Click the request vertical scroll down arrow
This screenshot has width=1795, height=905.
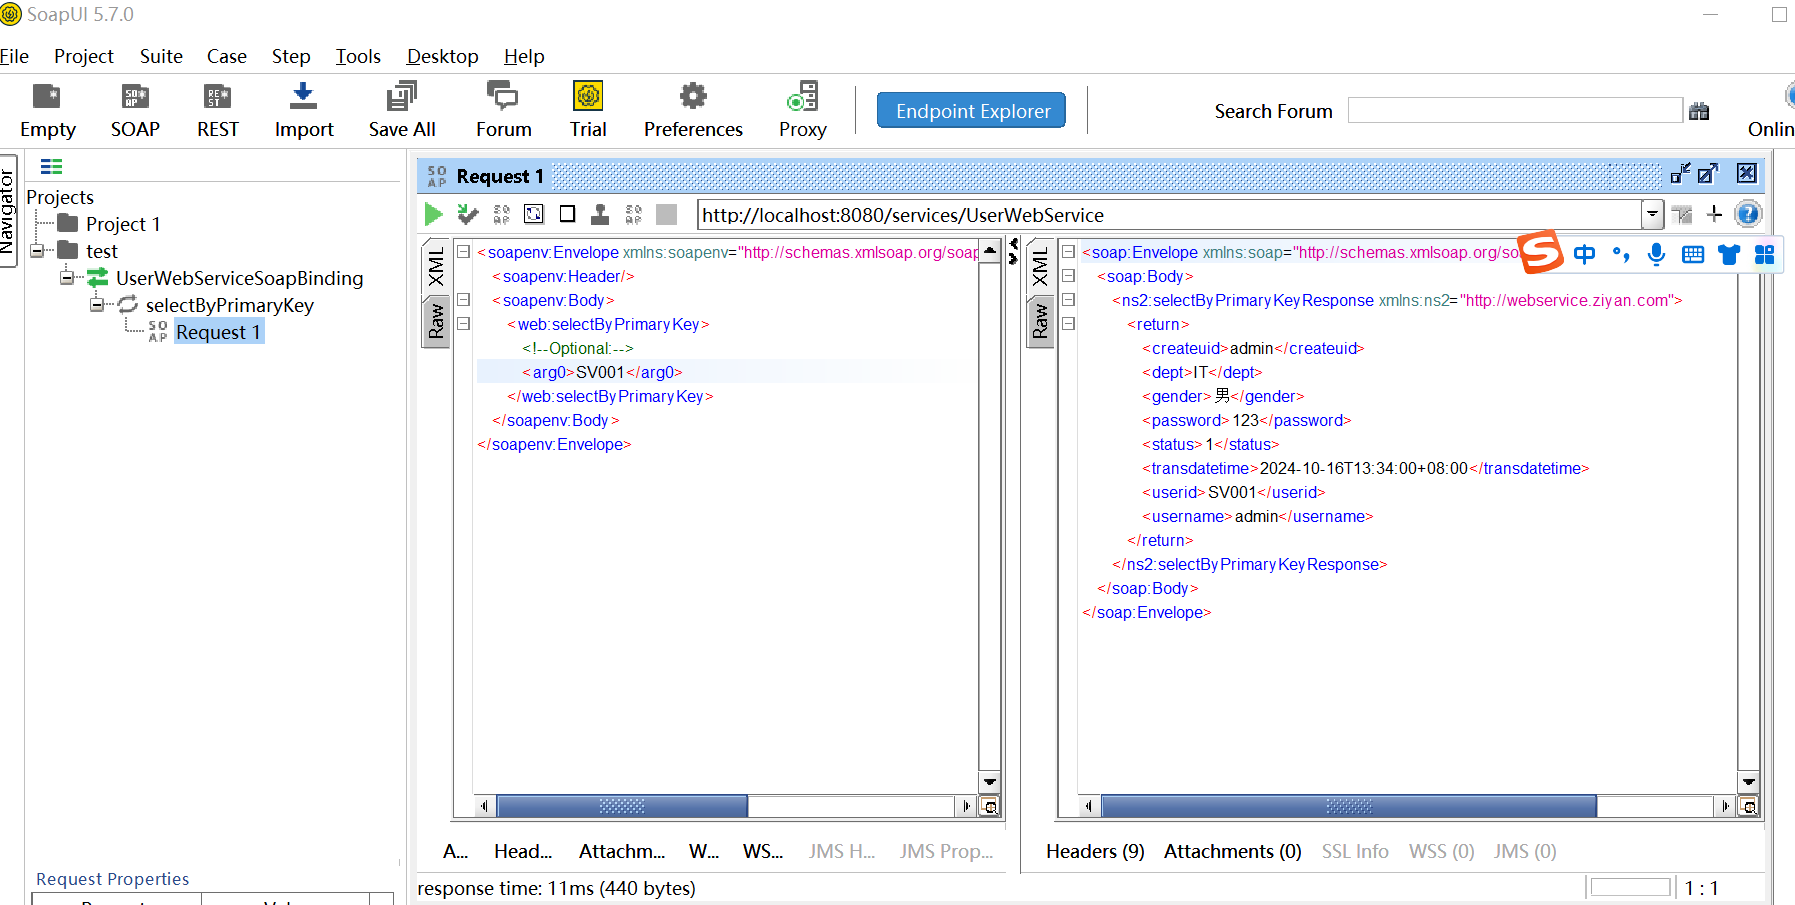[989, 782]
